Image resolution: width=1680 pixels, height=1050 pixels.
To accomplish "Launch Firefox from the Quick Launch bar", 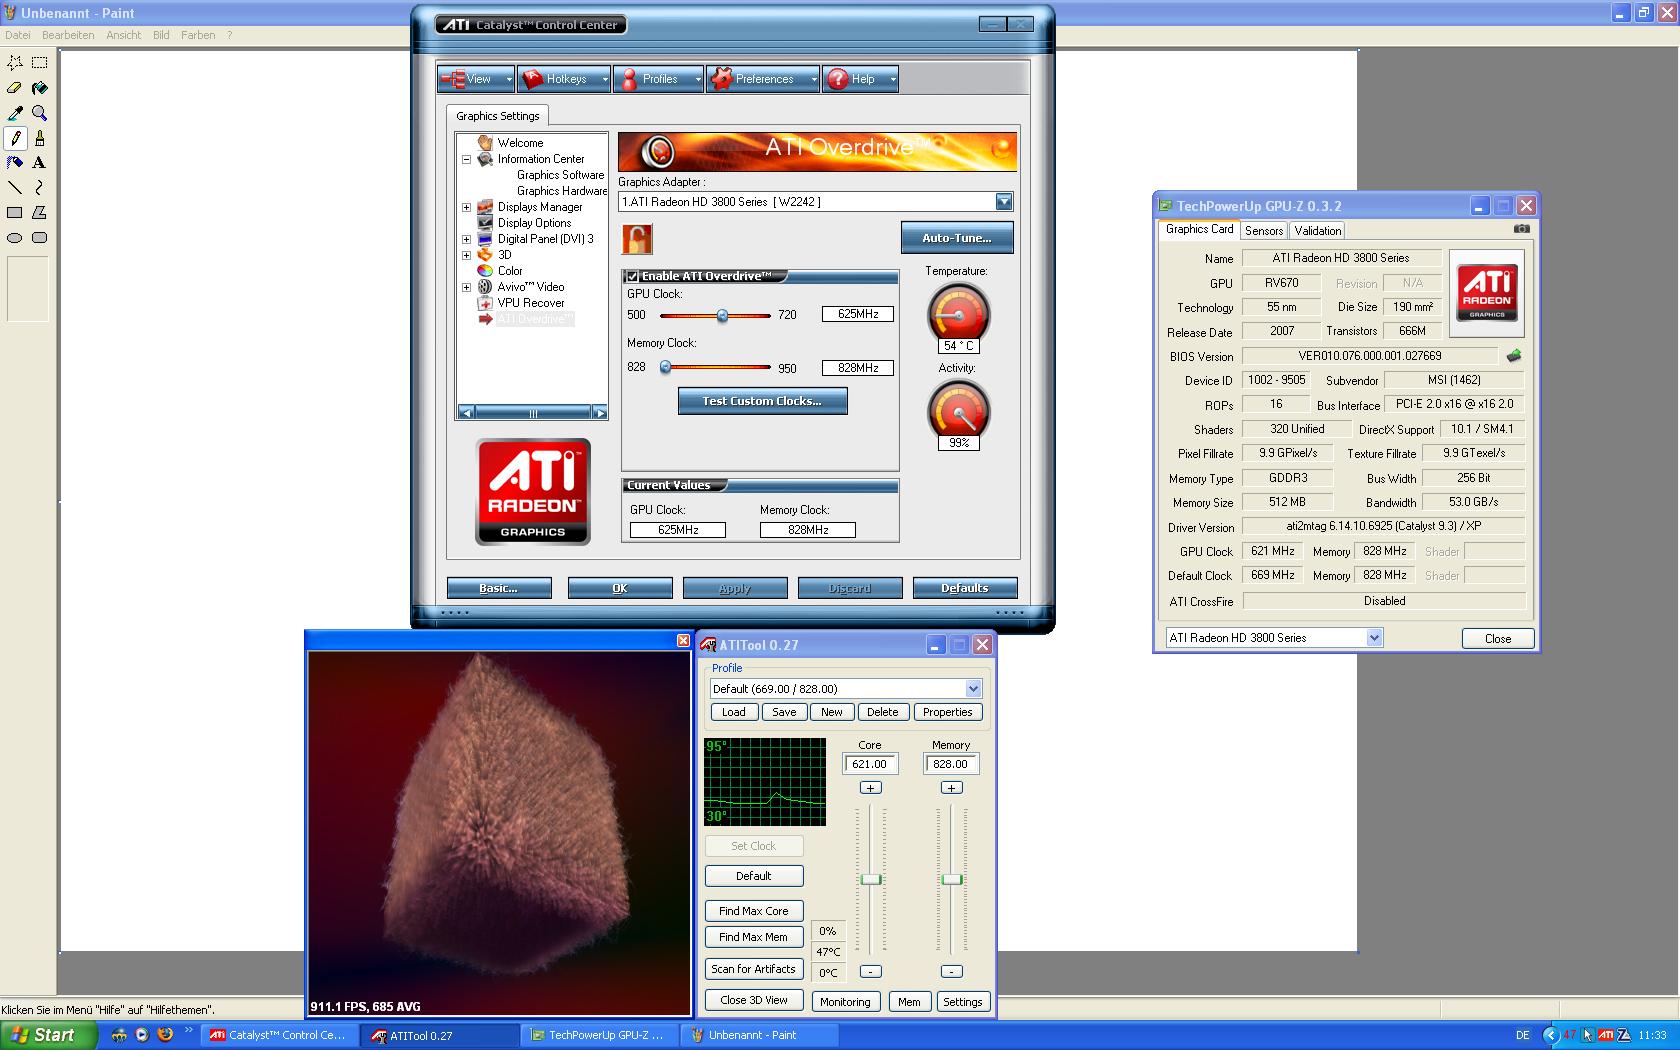I will click(x=165, y=1035).
